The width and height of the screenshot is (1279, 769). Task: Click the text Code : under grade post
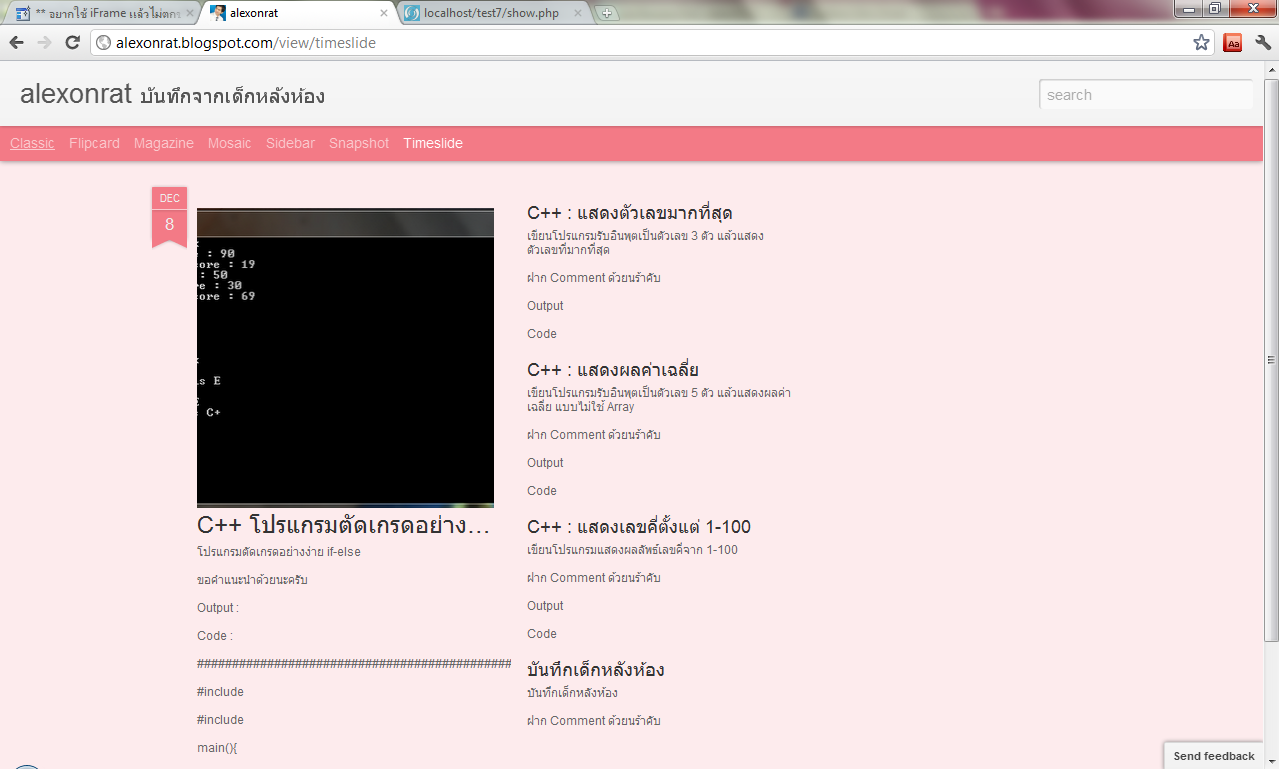coord(215,636)
